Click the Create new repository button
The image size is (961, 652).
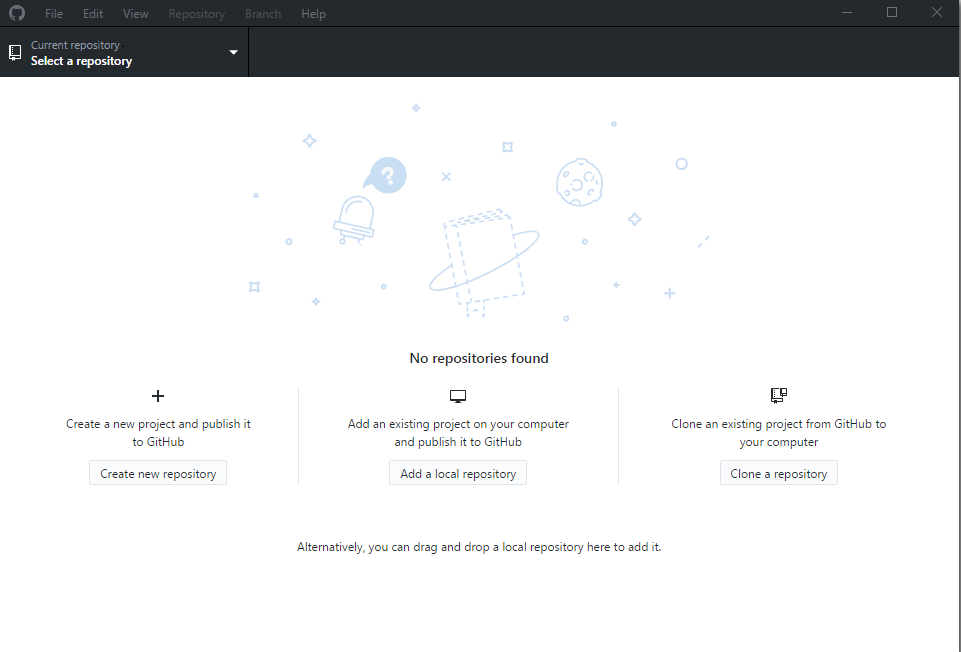coord(157,472)
